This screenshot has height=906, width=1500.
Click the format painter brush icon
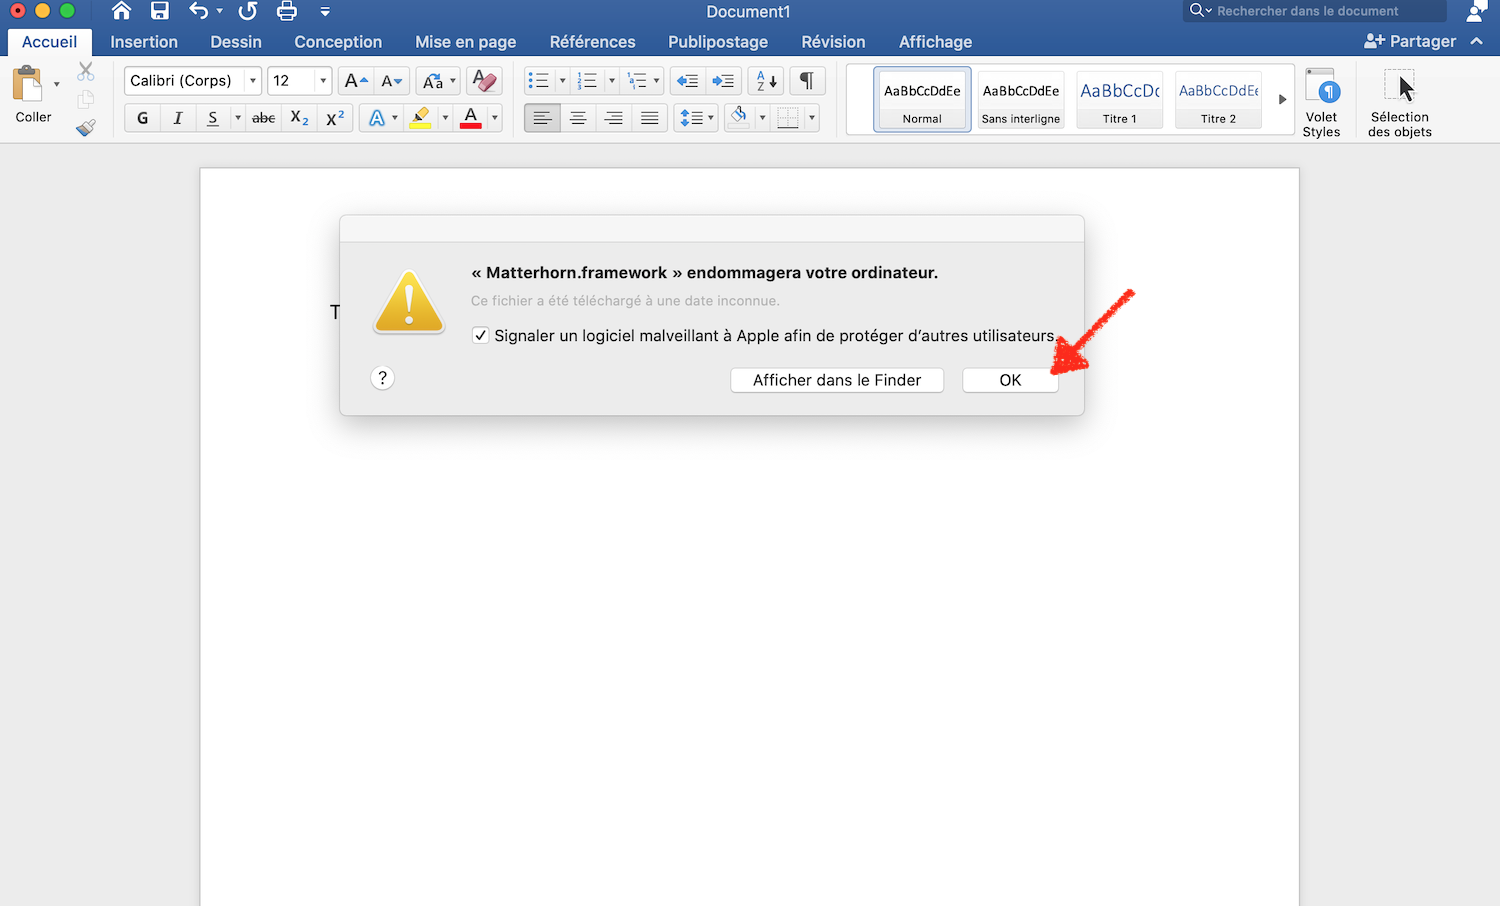pyautogui.click(x=86, y=128)
